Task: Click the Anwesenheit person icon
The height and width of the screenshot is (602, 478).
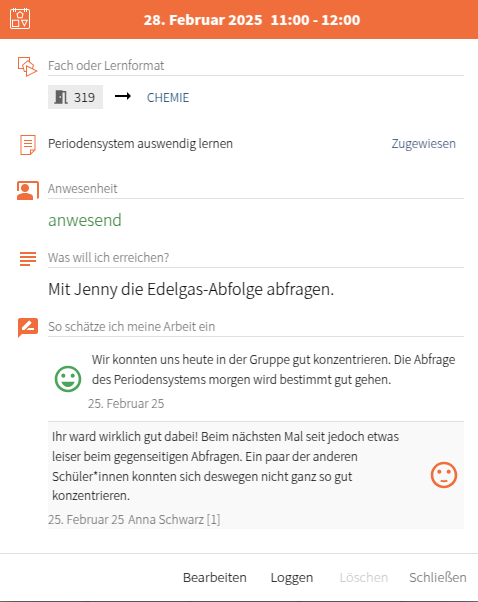Action: pos(28,190)
